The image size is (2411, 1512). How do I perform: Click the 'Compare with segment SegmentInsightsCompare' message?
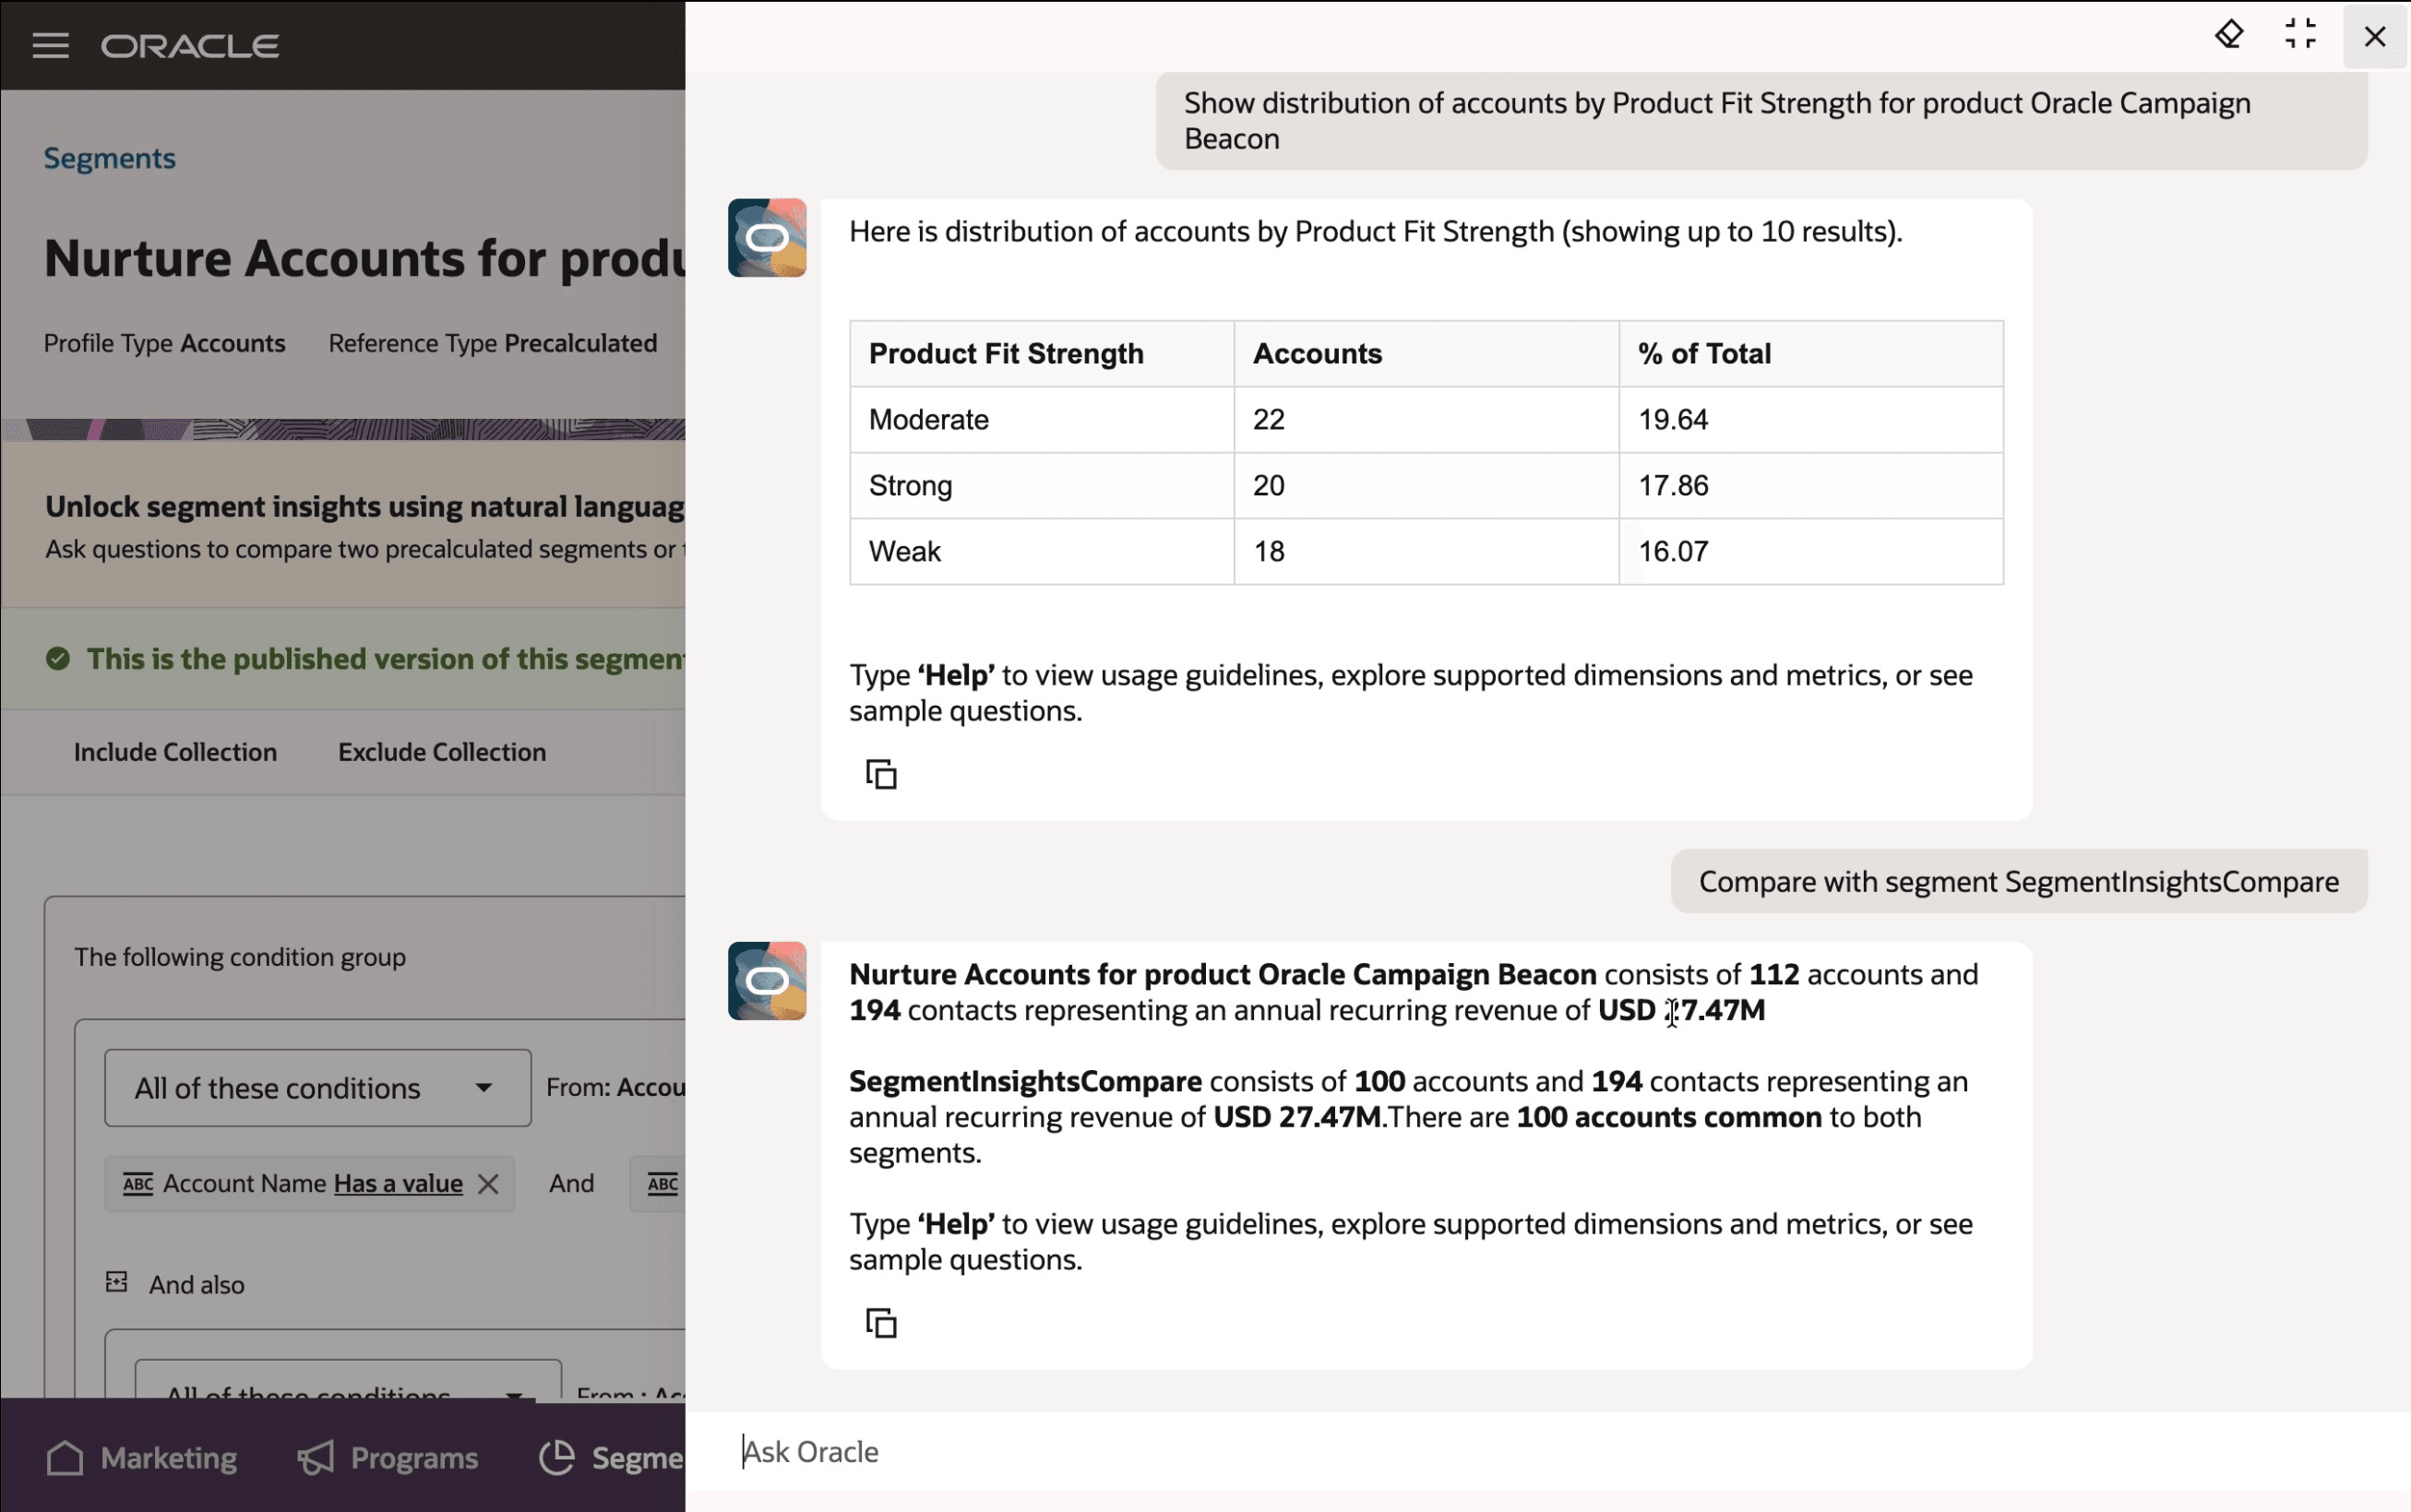coord(2019,882)
